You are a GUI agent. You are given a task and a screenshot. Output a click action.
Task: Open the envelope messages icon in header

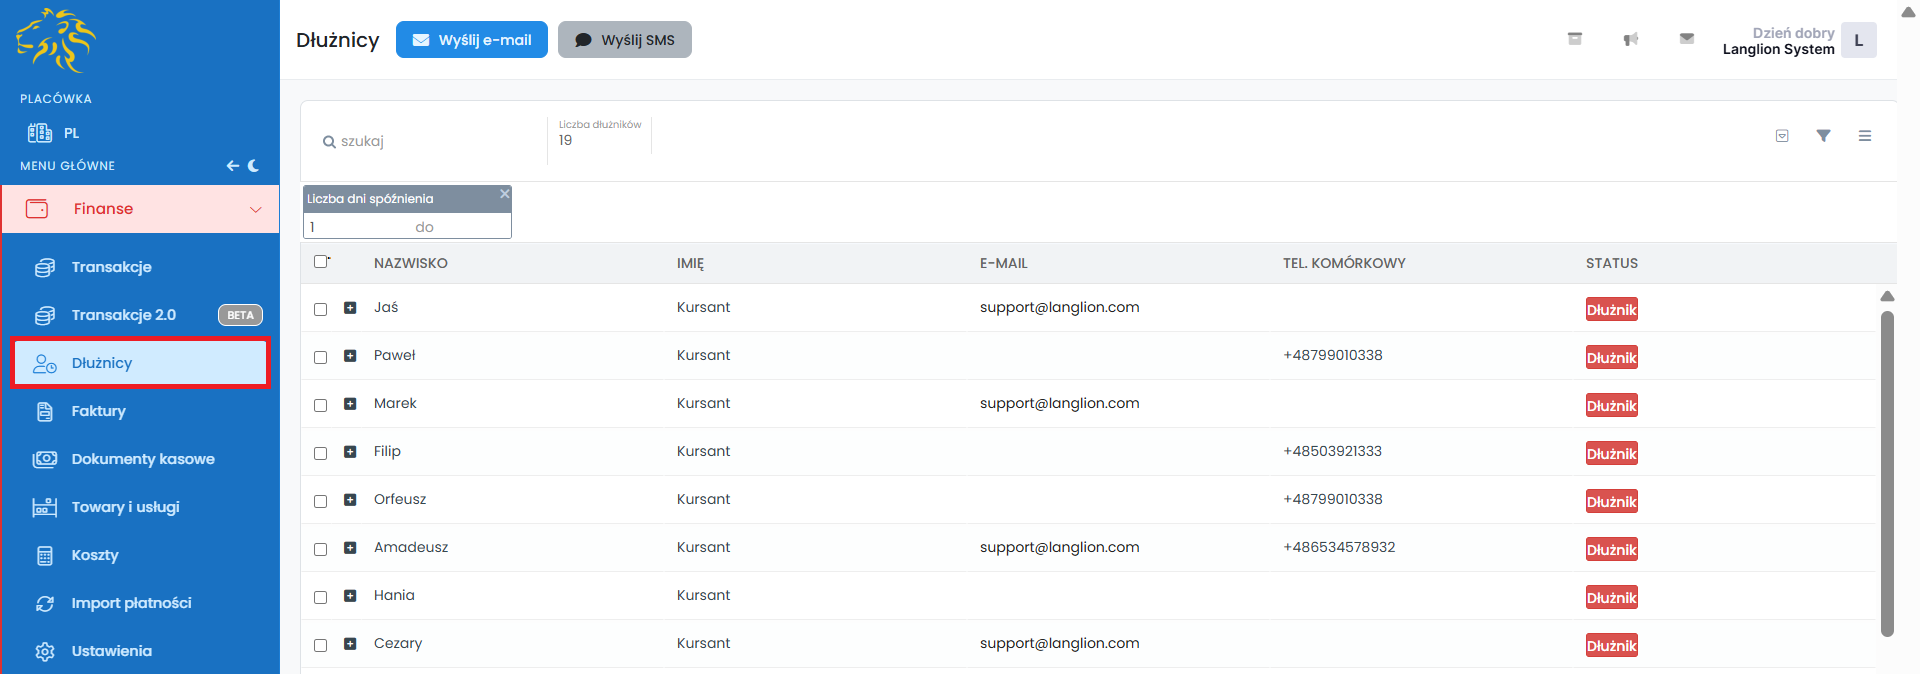coord(1687,39)
